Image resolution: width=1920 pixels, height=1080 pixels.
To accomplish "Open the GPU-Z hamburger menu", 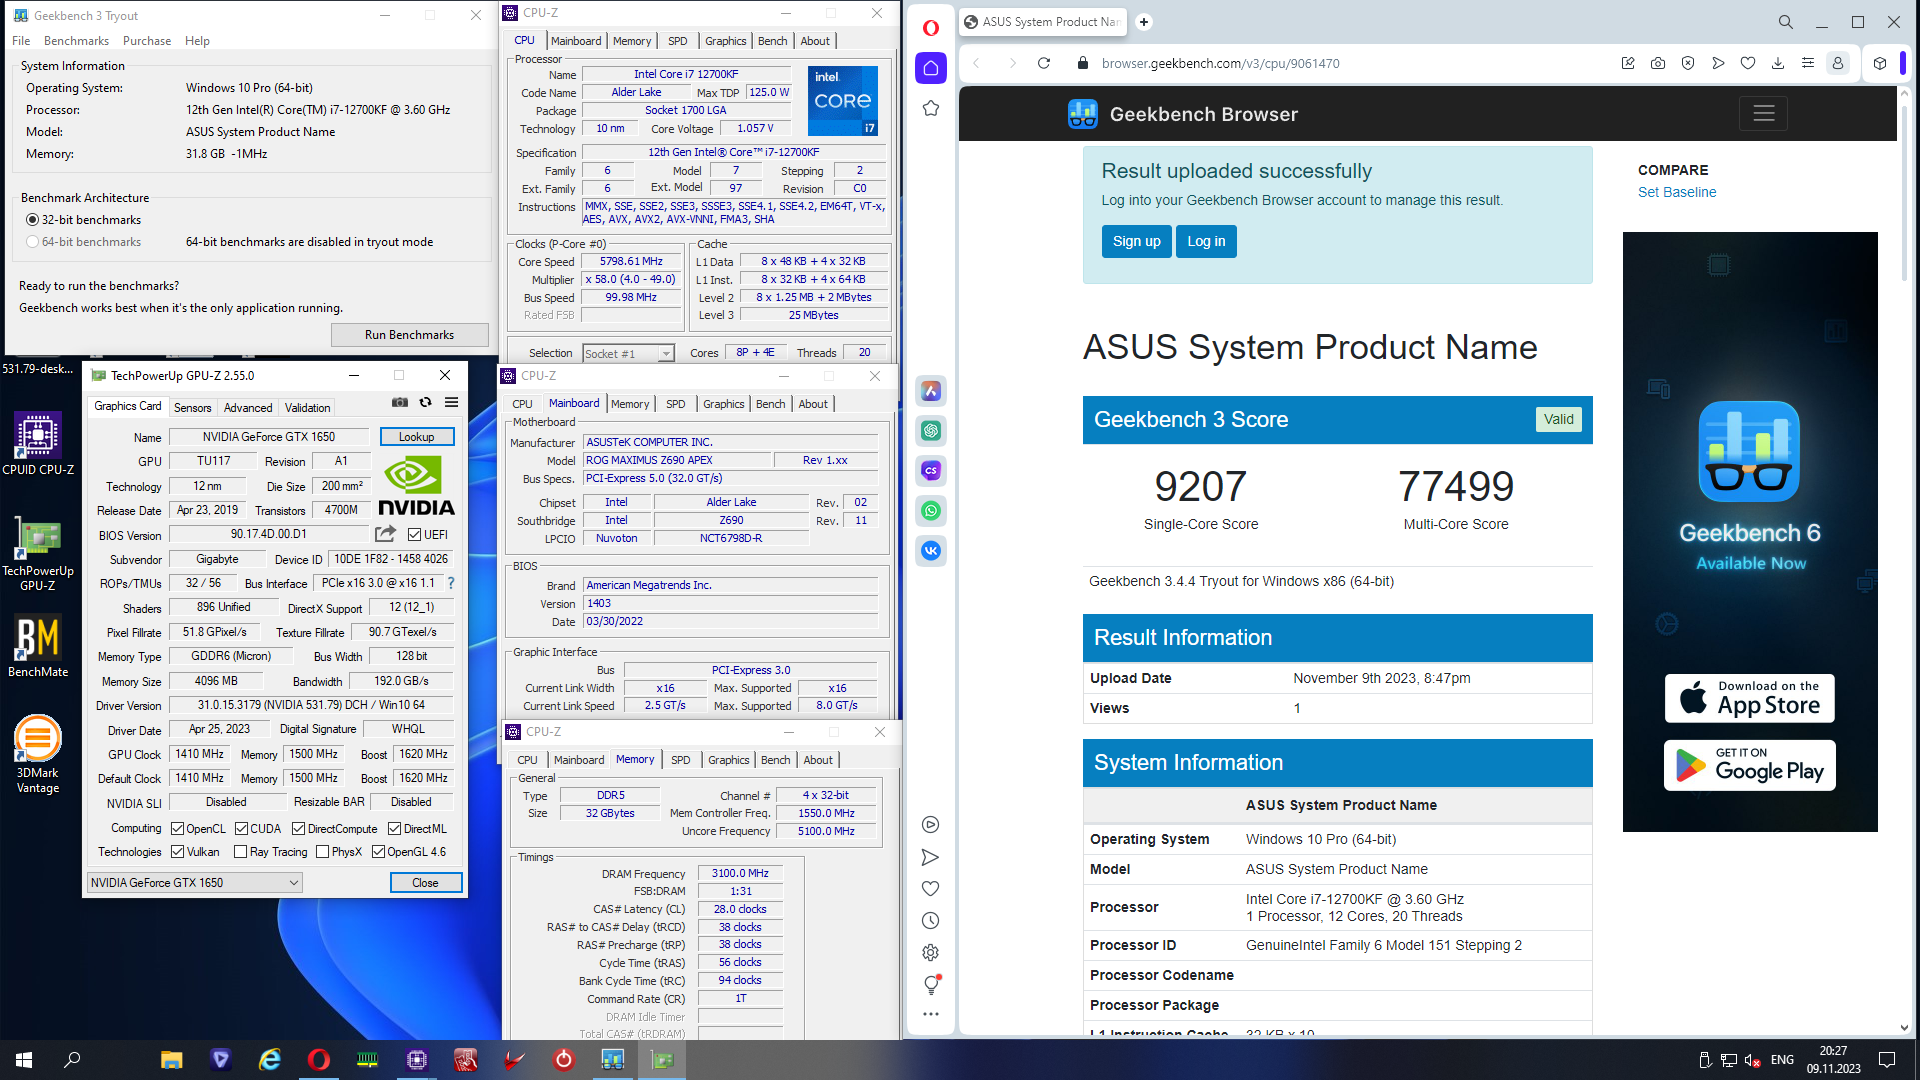I will point(452,402).
